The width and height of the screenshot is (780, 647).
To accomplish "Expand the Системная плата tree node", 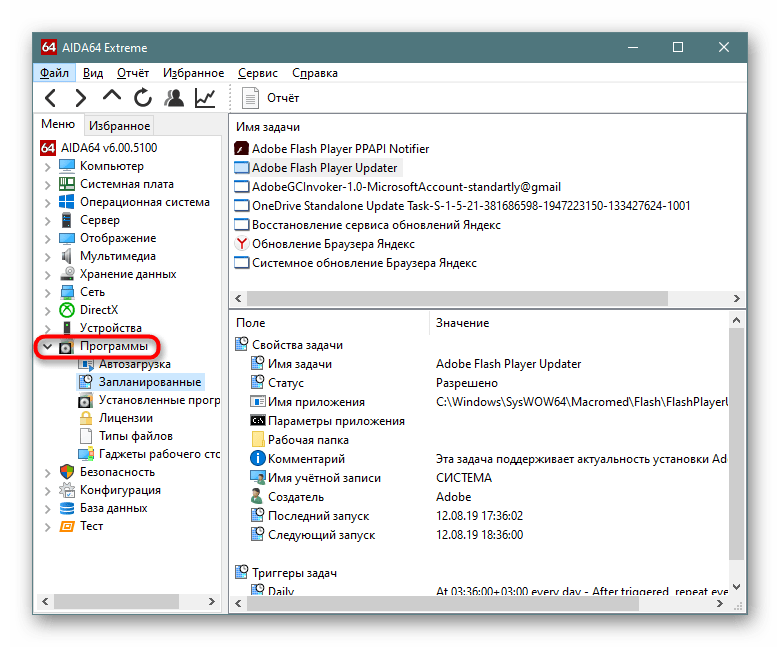I will click(48, 185).
